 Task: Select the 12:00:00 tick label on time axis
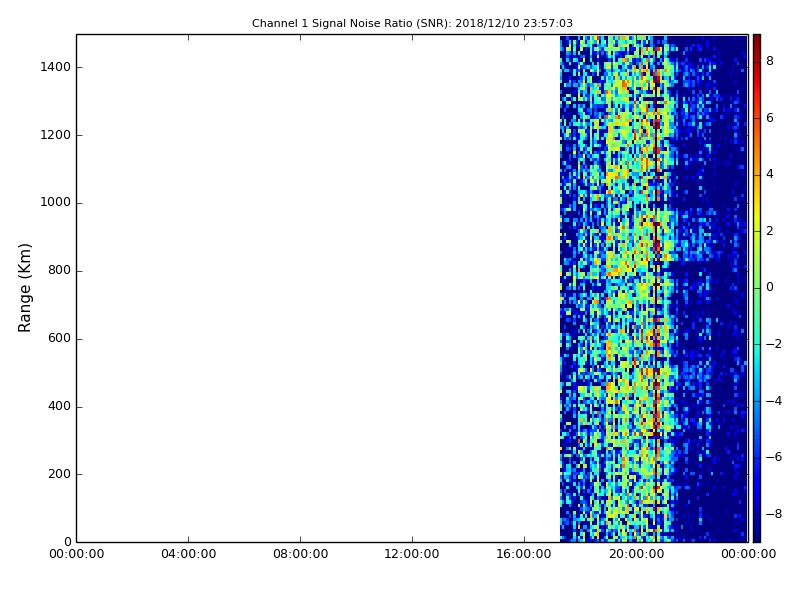point(412,555)
